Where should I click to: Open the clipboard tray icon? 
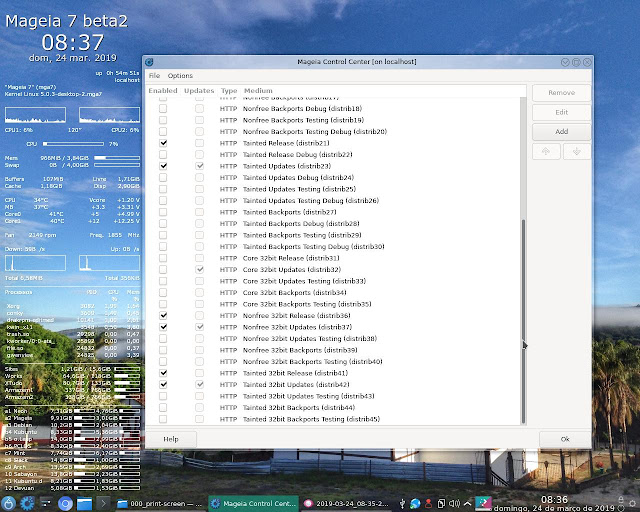(441, 503)
